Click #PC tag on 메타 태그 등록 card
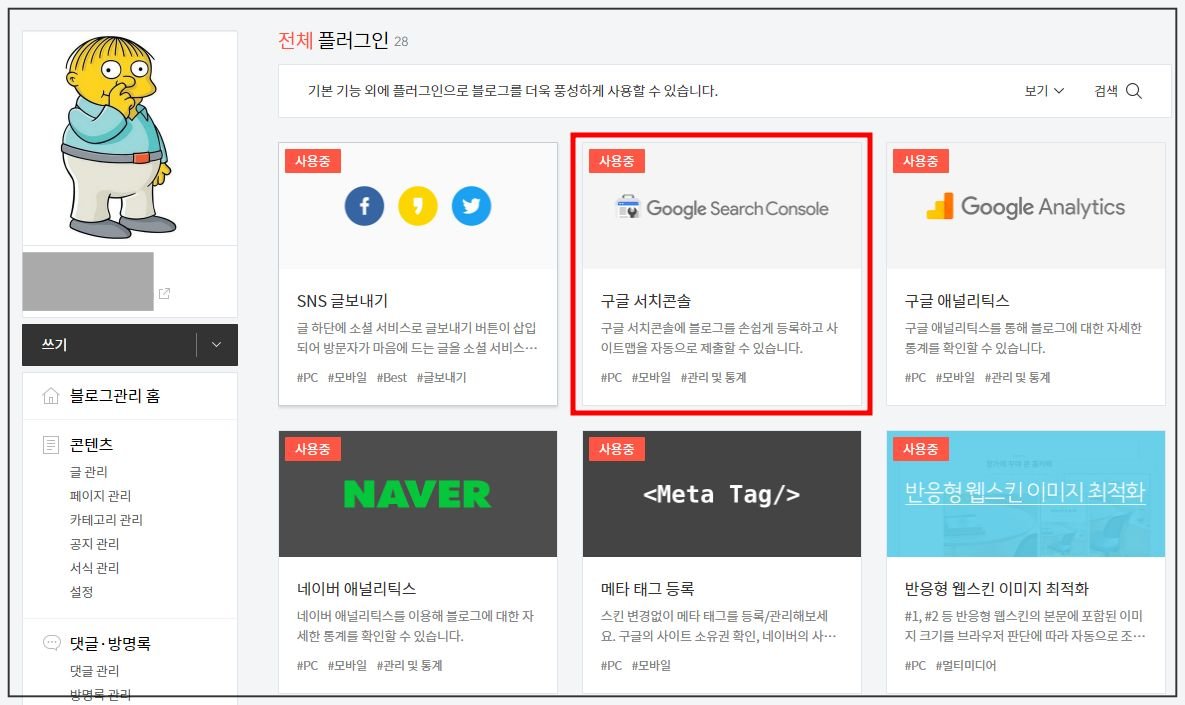The width and height of the screenshot is (1185, 705). (611, 666)
